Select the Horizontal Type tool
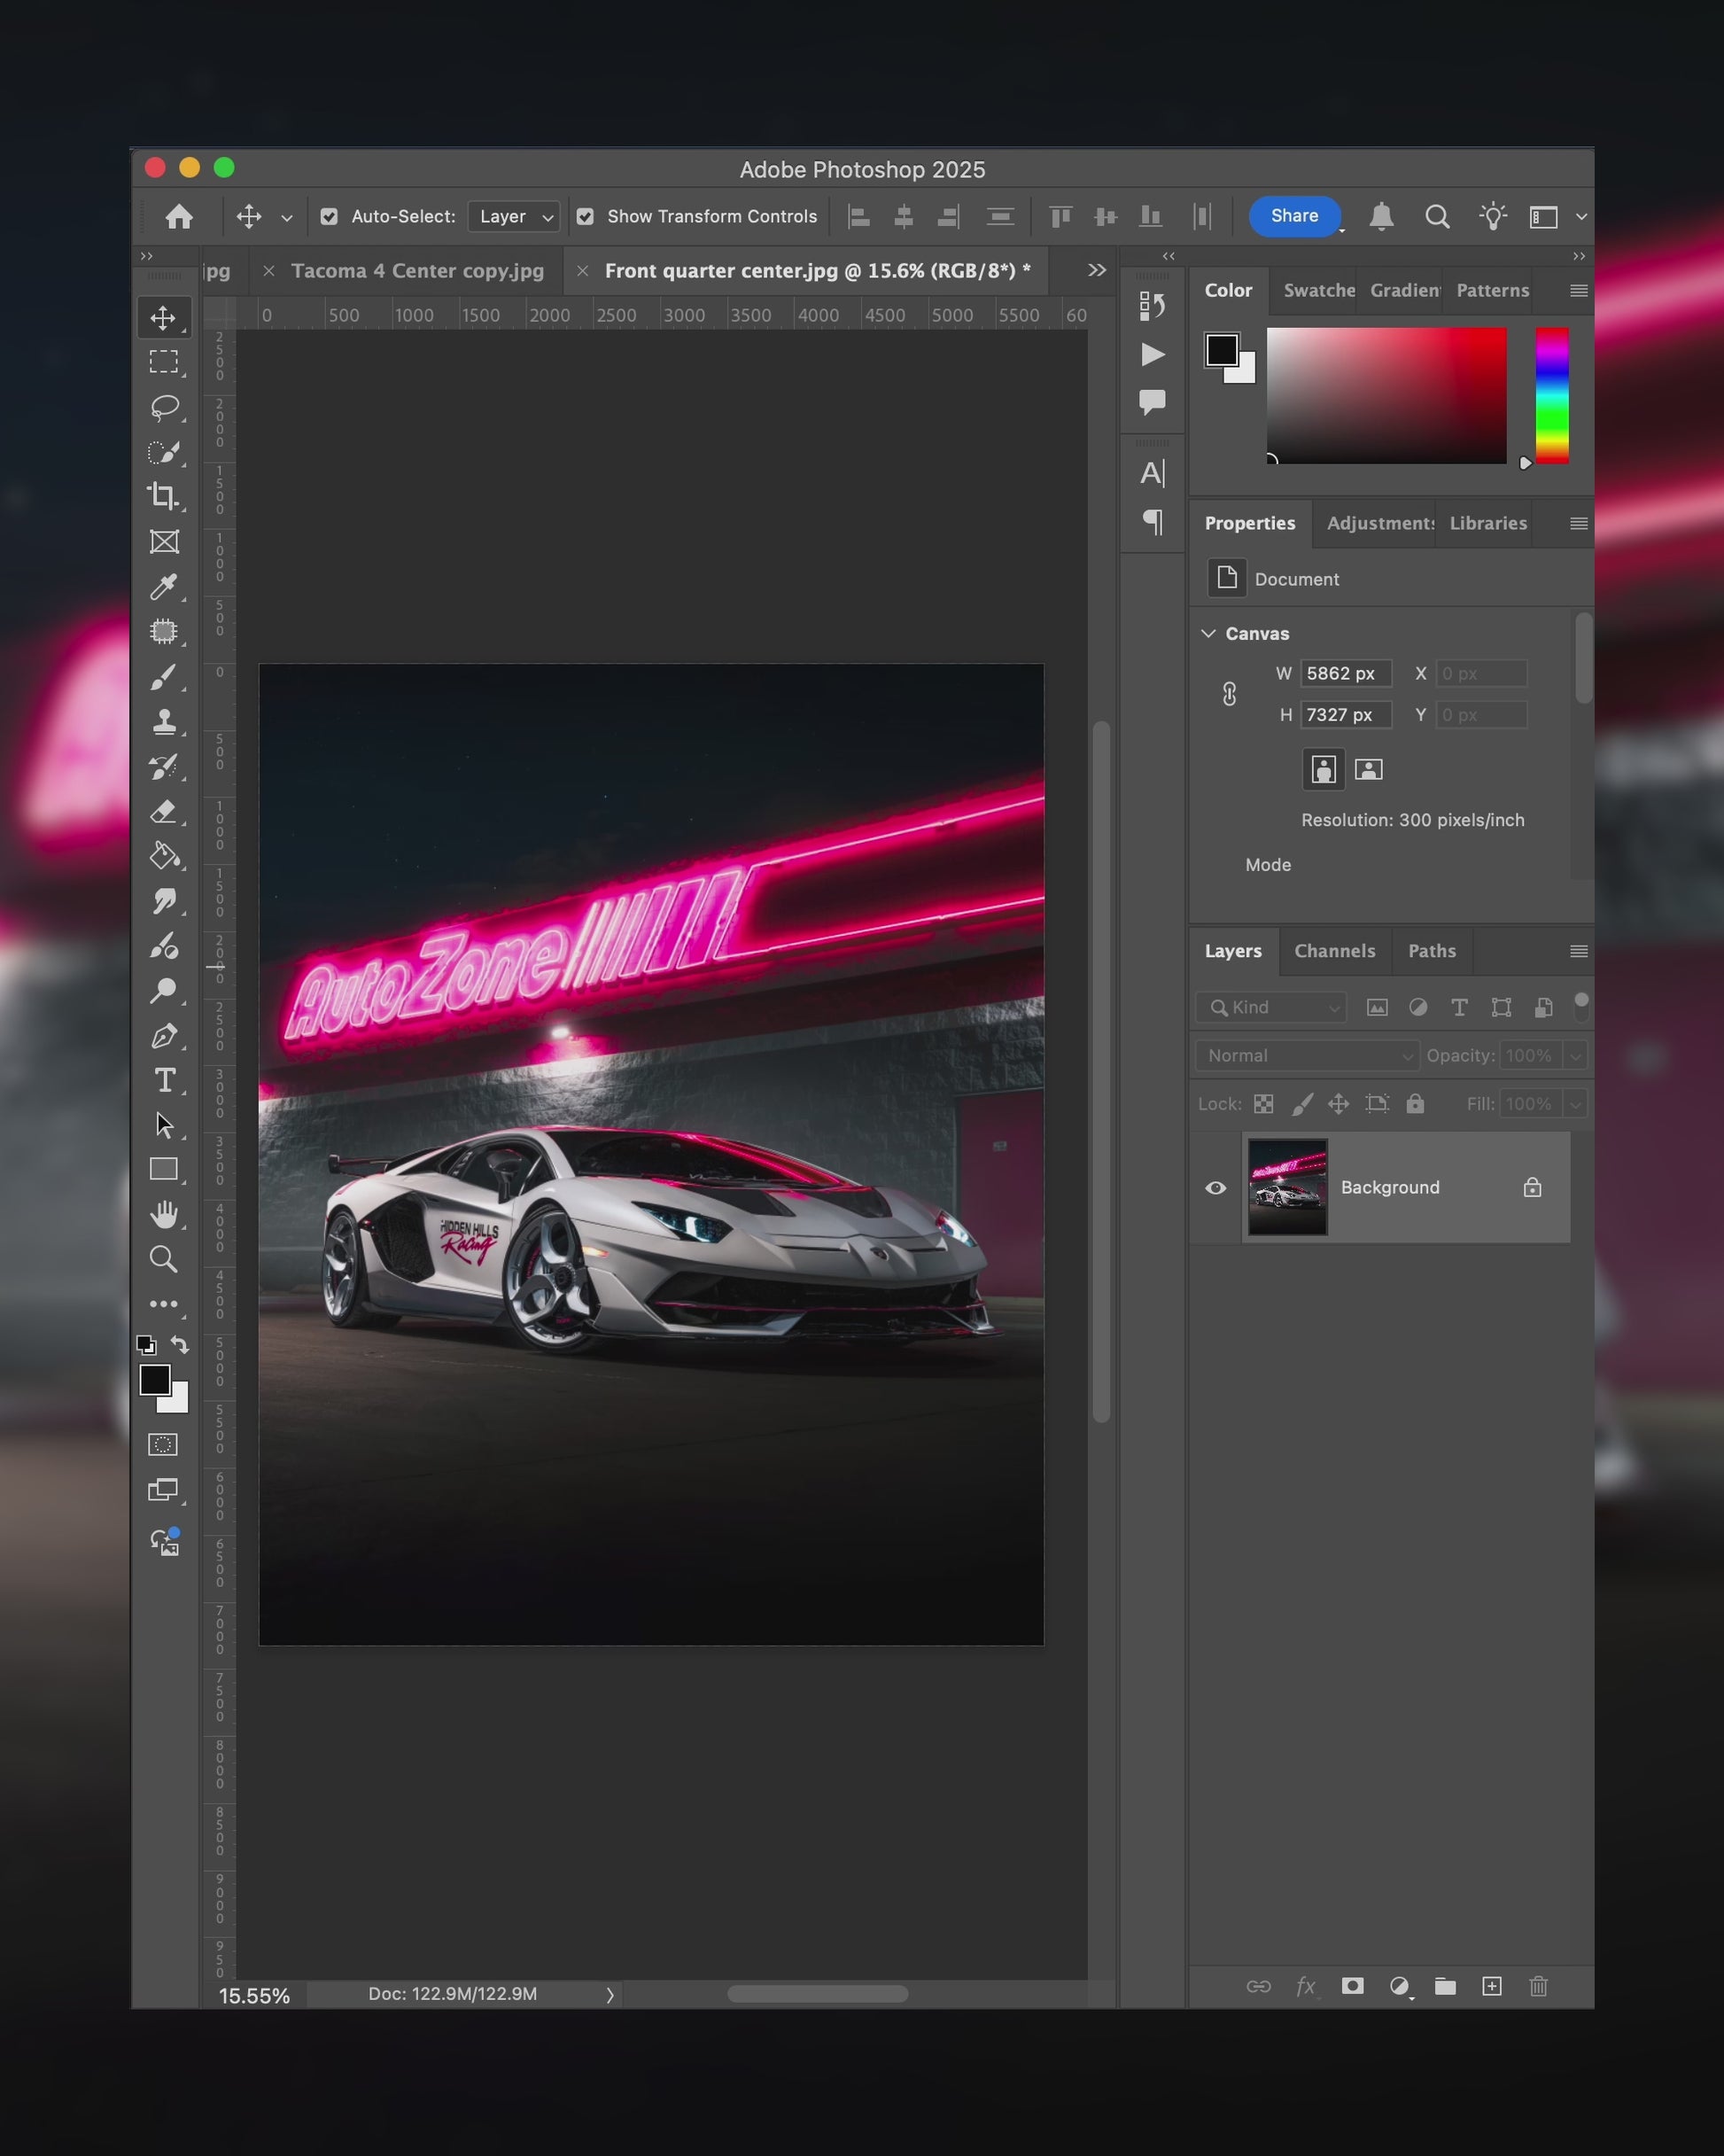The image size is (1724, 2156). [x=164, y=1081]
